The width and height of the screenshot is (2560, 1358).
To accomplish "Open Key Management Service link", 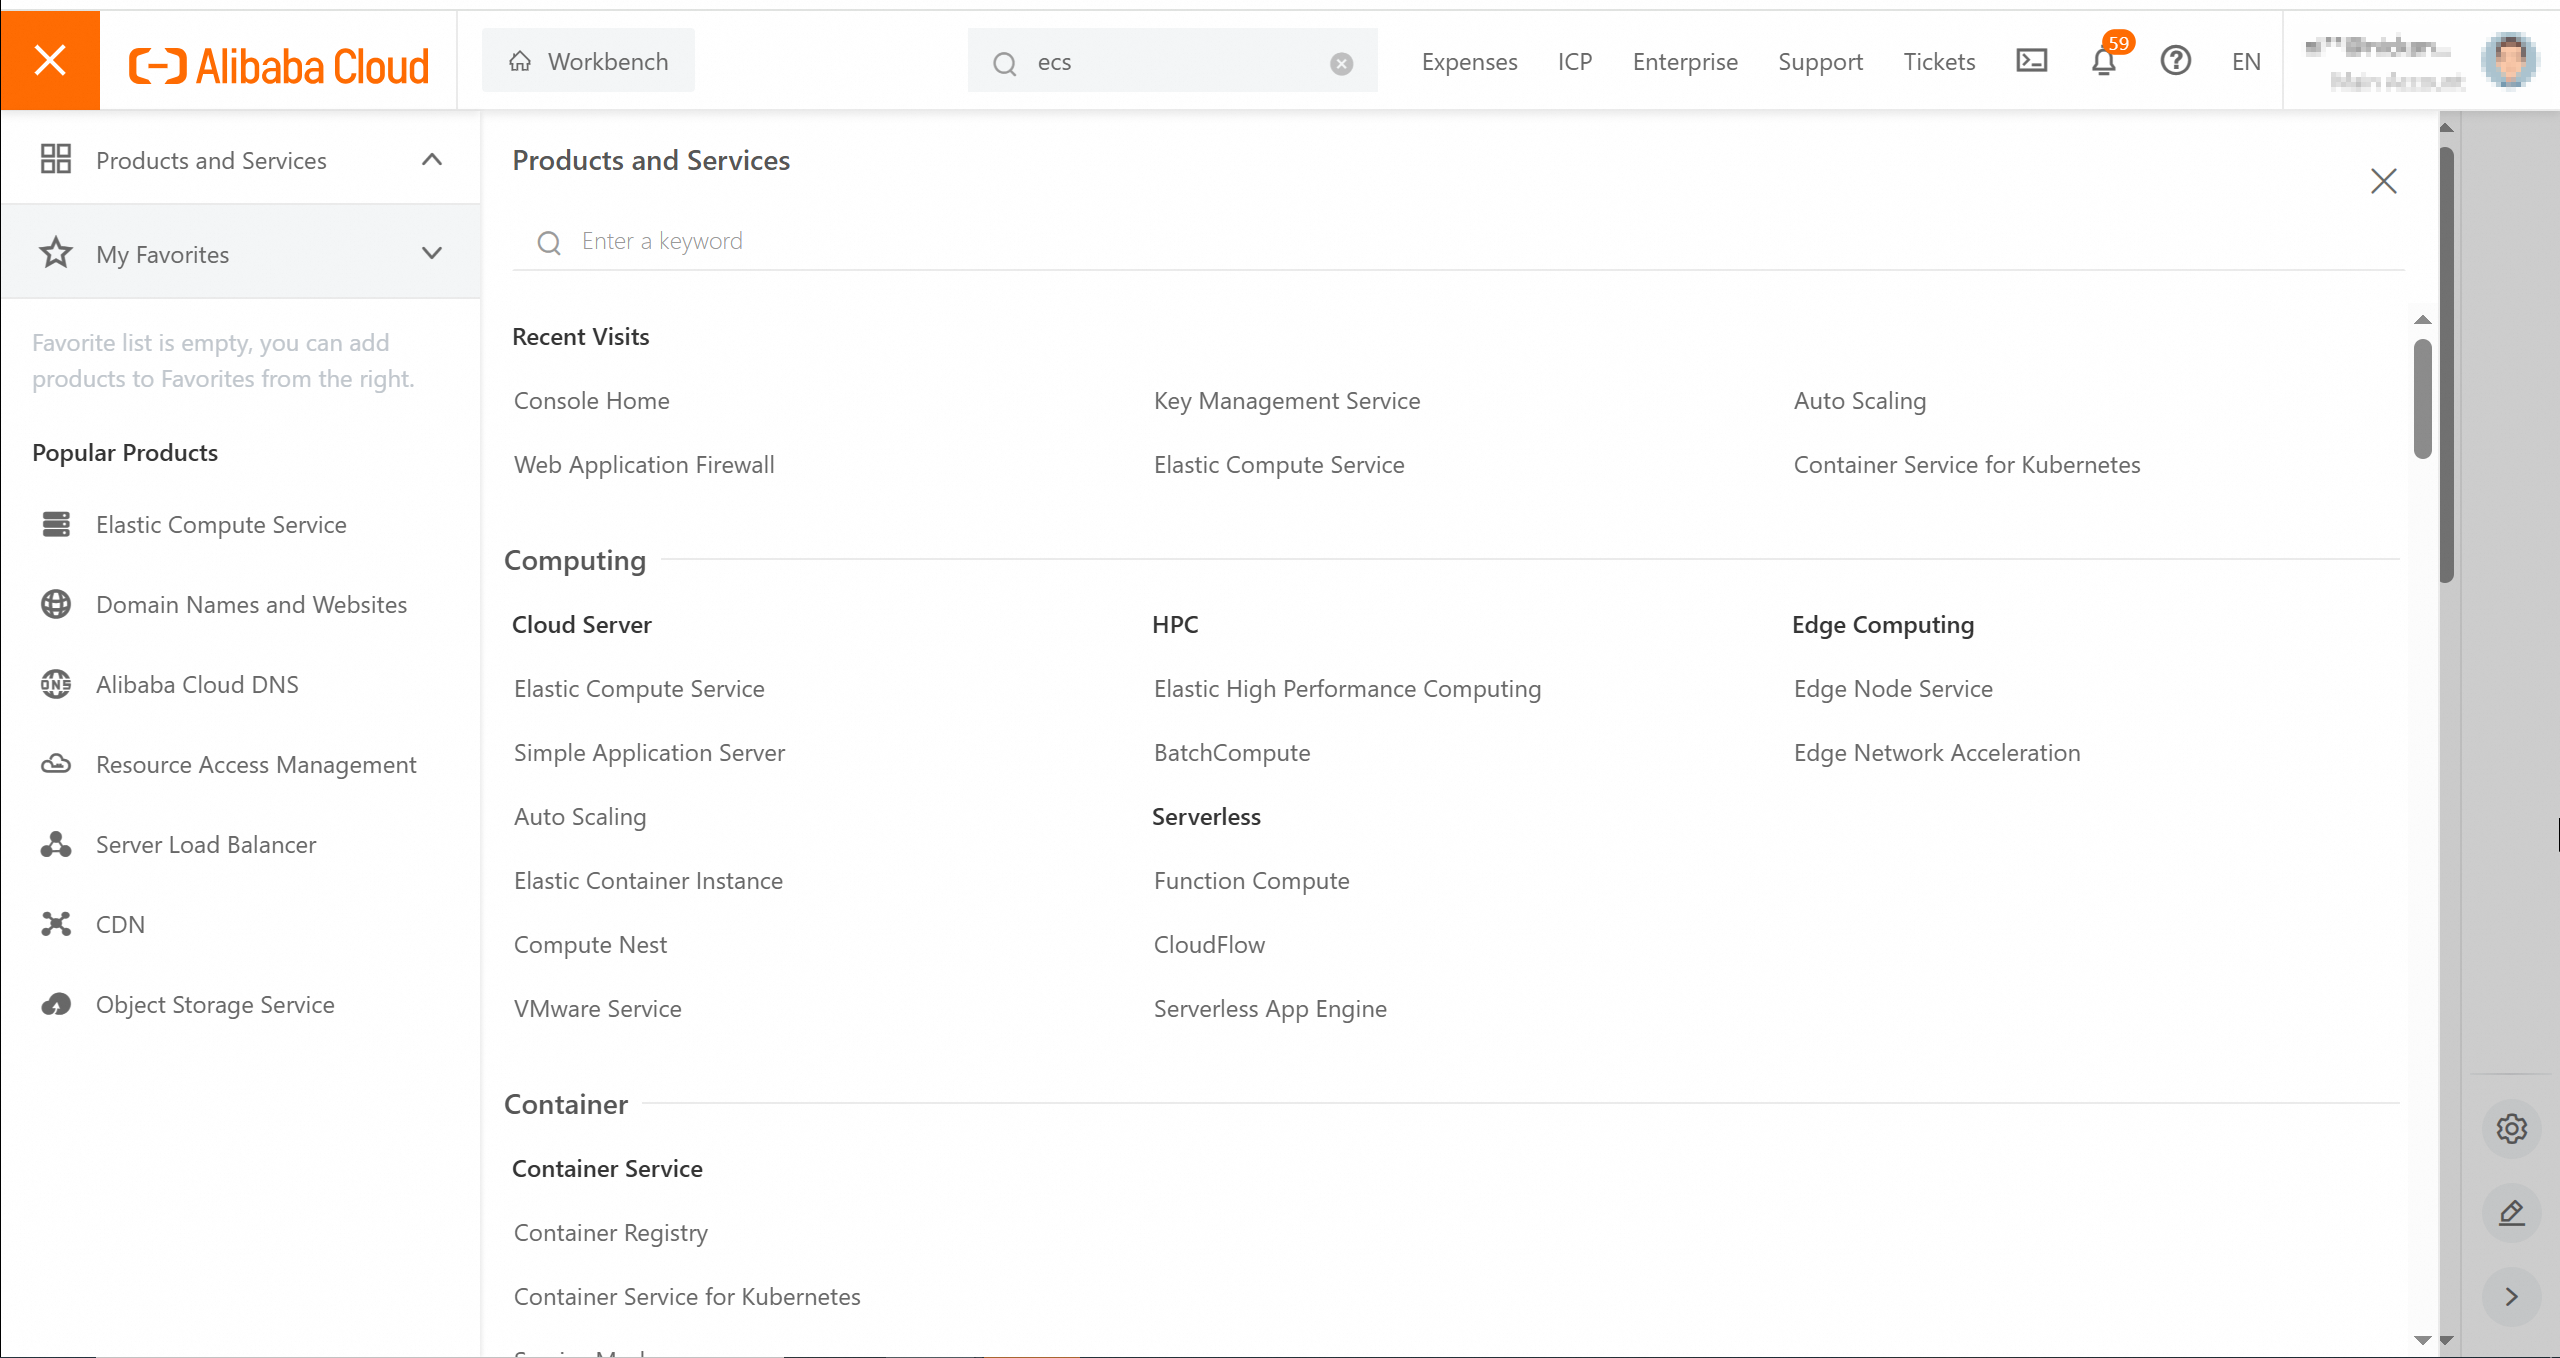I will click(x=1287, y=401).
